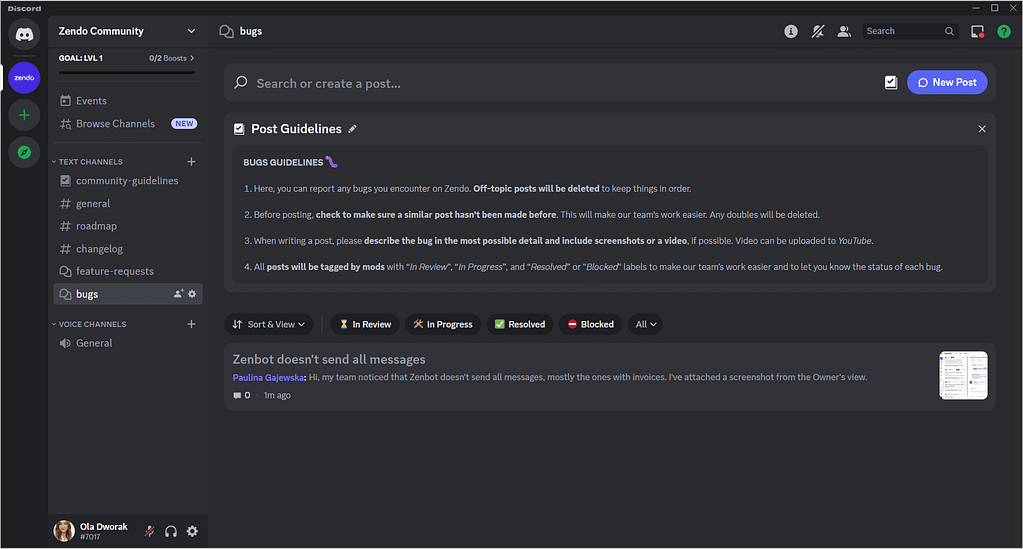
Task: Click Ola Dworak user avatar
Action: 64,531
